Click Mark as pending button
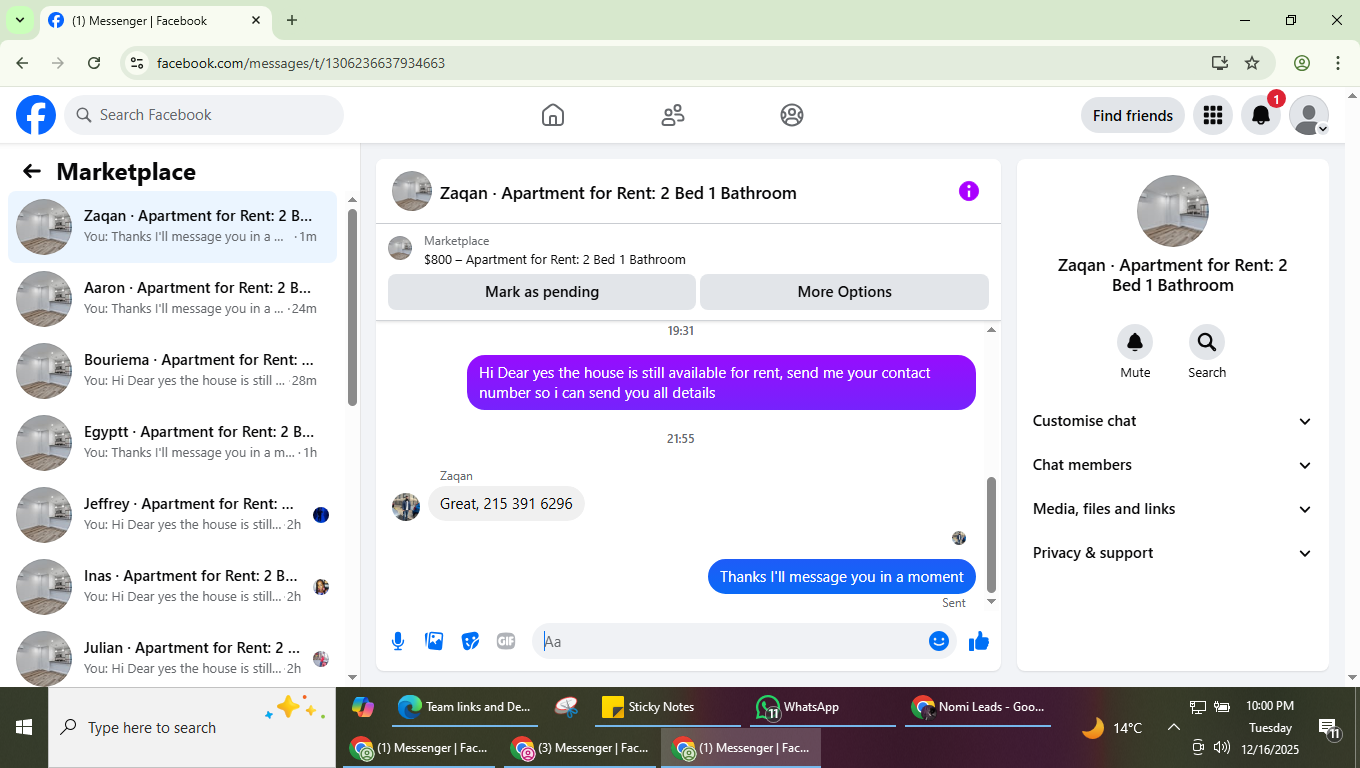This screenshot has width=1360, height=768. pyautogui.click(x=542, y=292)
